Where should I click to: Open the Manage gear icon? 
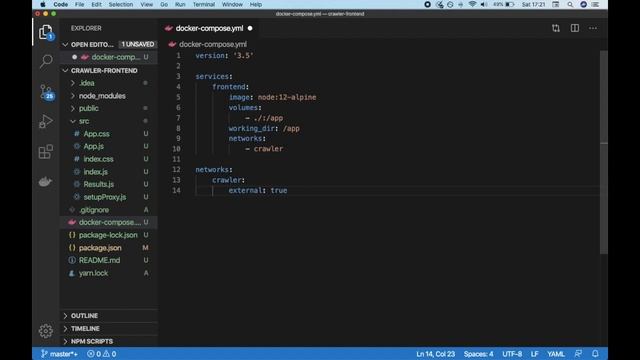(x=46, y=331)
